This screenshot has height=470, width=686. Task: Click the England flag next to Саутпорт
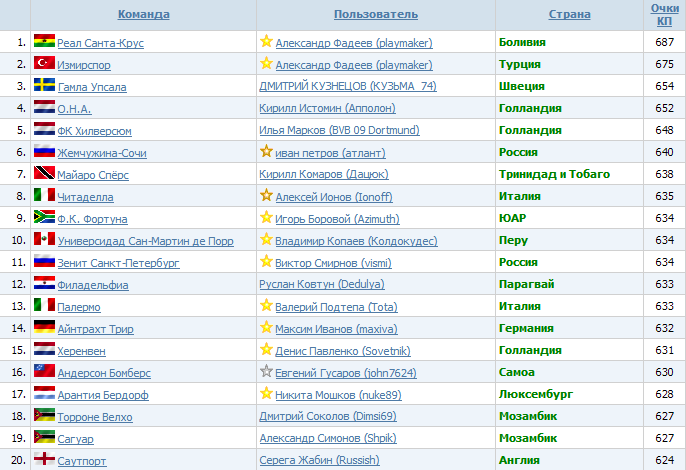pyautogui.click(x=44, y=460)
